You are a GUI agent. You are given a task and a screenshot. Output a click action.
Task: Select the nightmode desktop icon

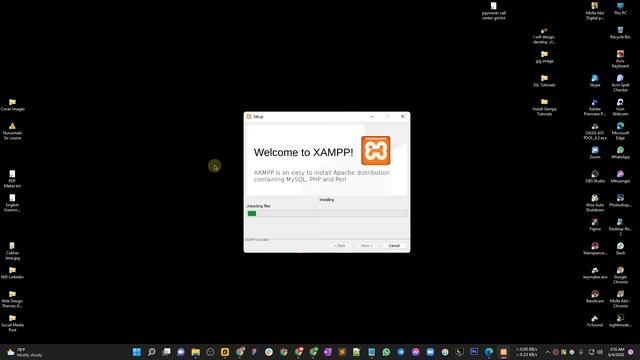pos(620,320)
